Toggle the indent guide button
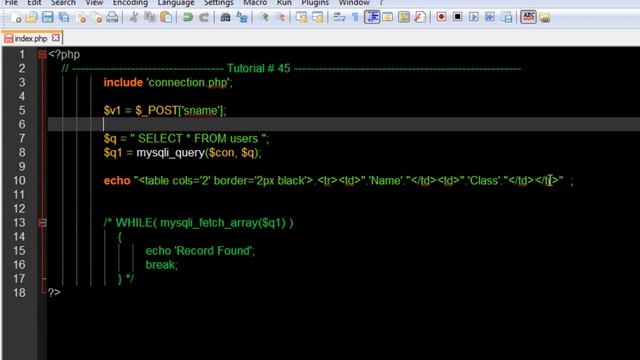 372,18
